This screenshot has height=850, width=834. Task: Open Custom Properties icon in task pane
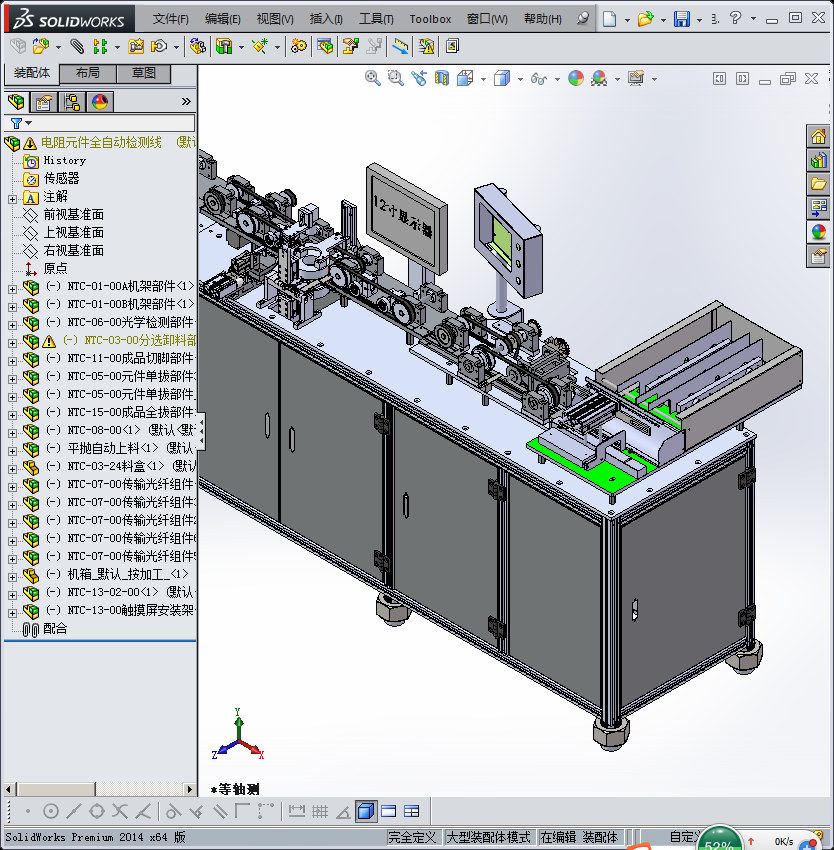818,255
